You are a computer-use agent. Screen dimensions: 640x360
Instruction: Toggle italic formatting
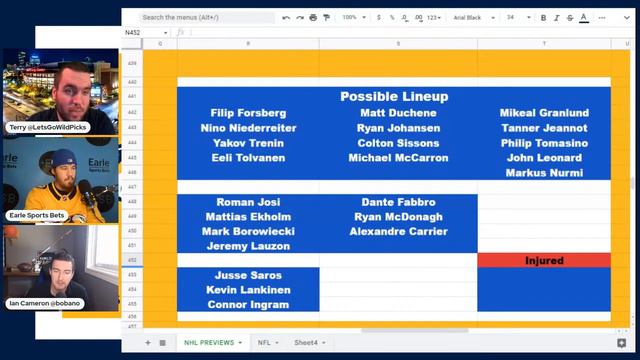557,18
